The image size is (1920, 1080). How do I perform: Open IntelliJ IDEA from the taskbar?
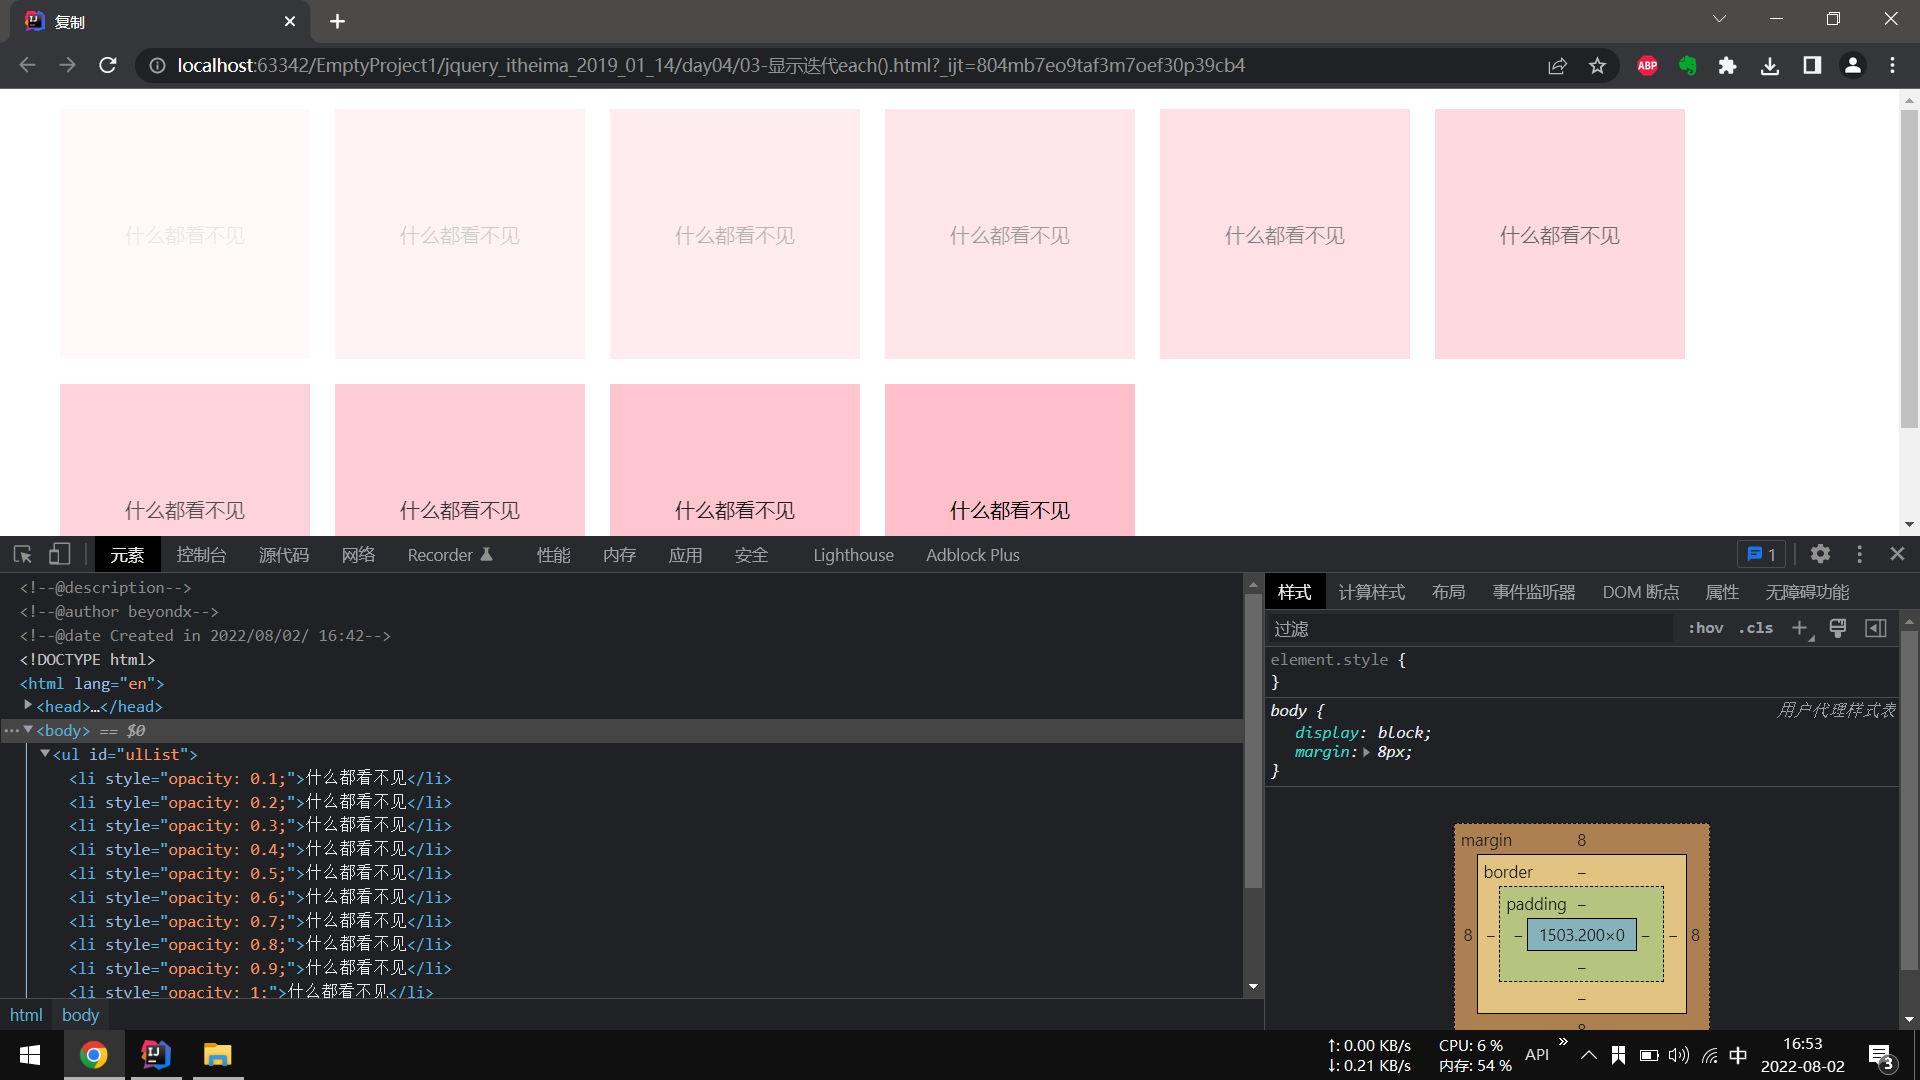[x=156, y=1055]
